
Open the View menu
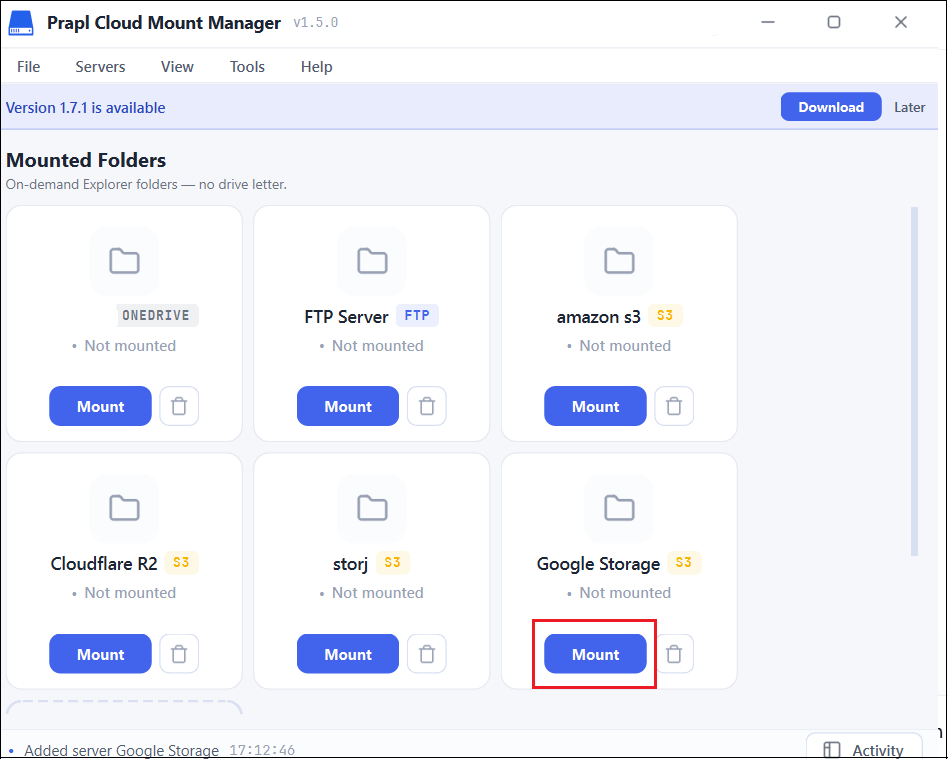point(177,67)
